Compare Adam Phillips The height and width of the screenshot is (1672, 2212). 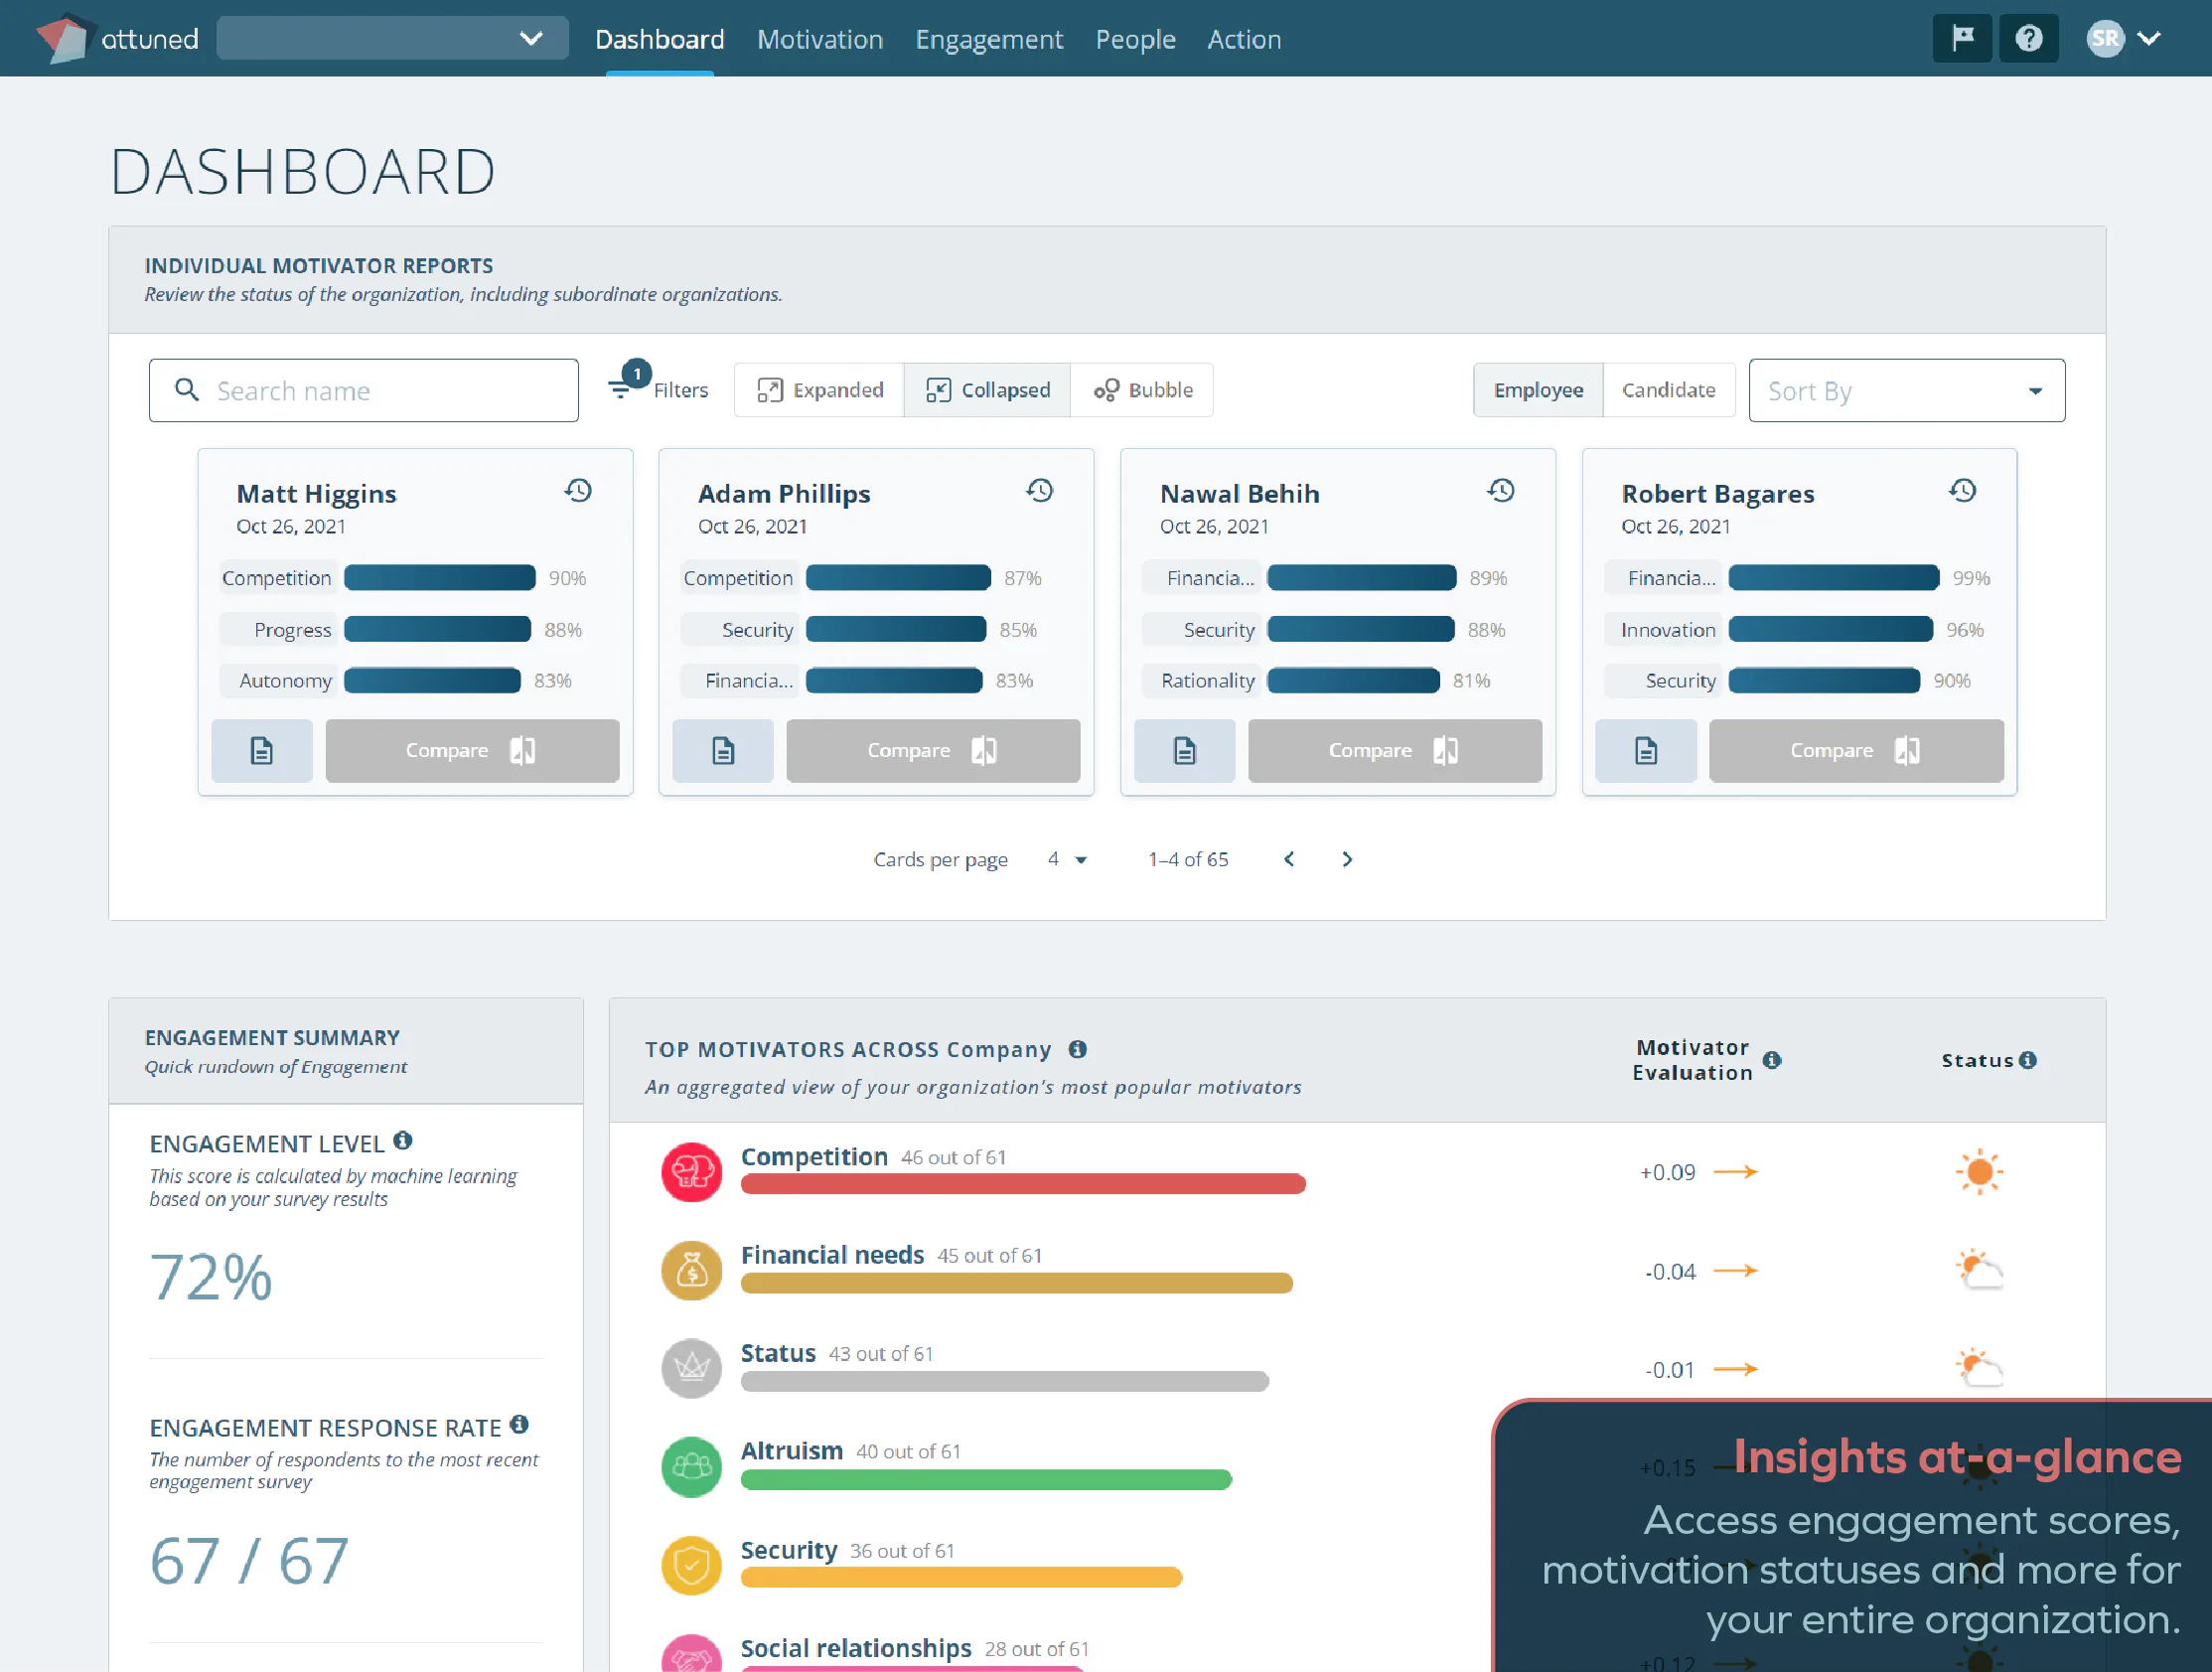tap(933, 751)
